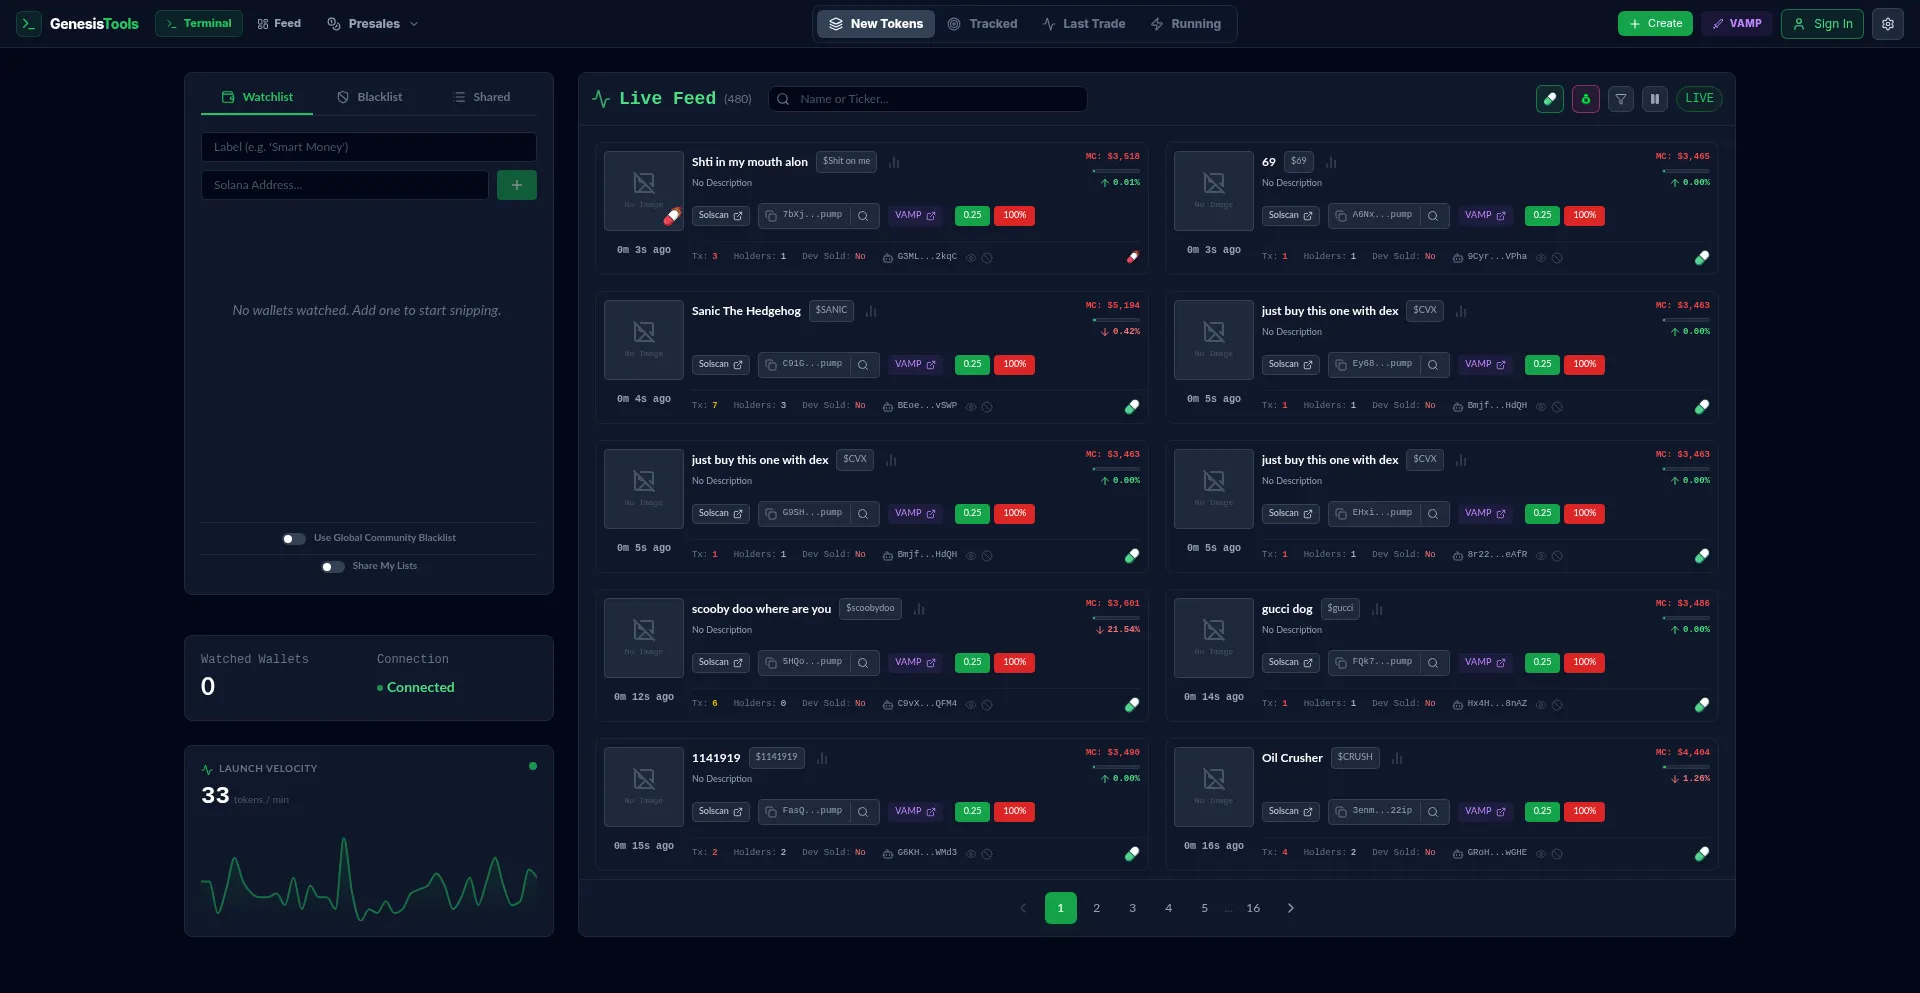1920x993 pixels.
Task: Click the Solana Address input field
Action: pos(345,185)
